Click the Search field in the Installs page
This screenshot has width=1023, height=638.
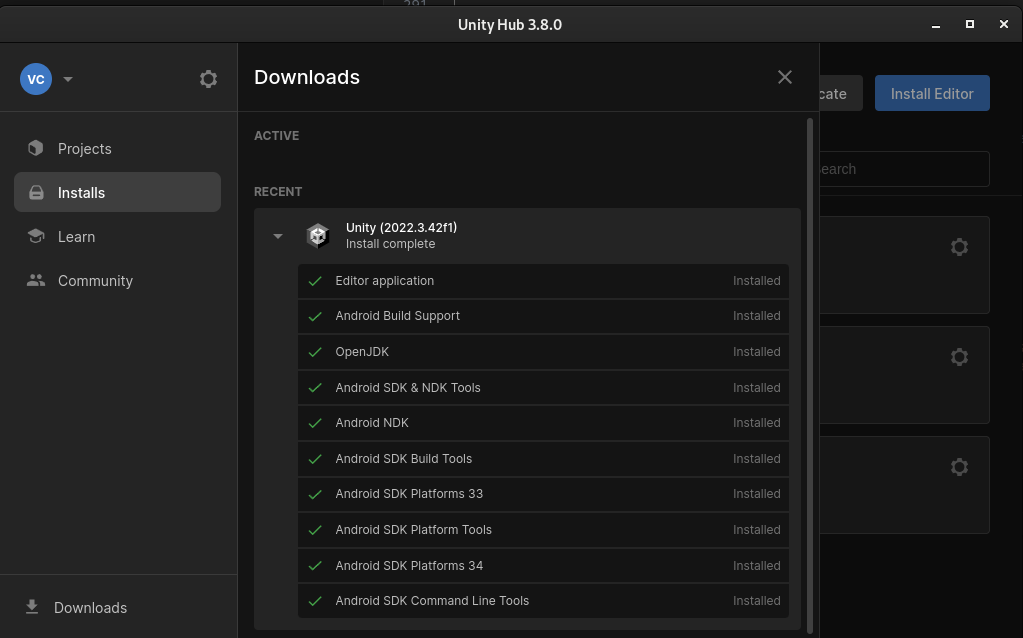[x=900, y=169]
